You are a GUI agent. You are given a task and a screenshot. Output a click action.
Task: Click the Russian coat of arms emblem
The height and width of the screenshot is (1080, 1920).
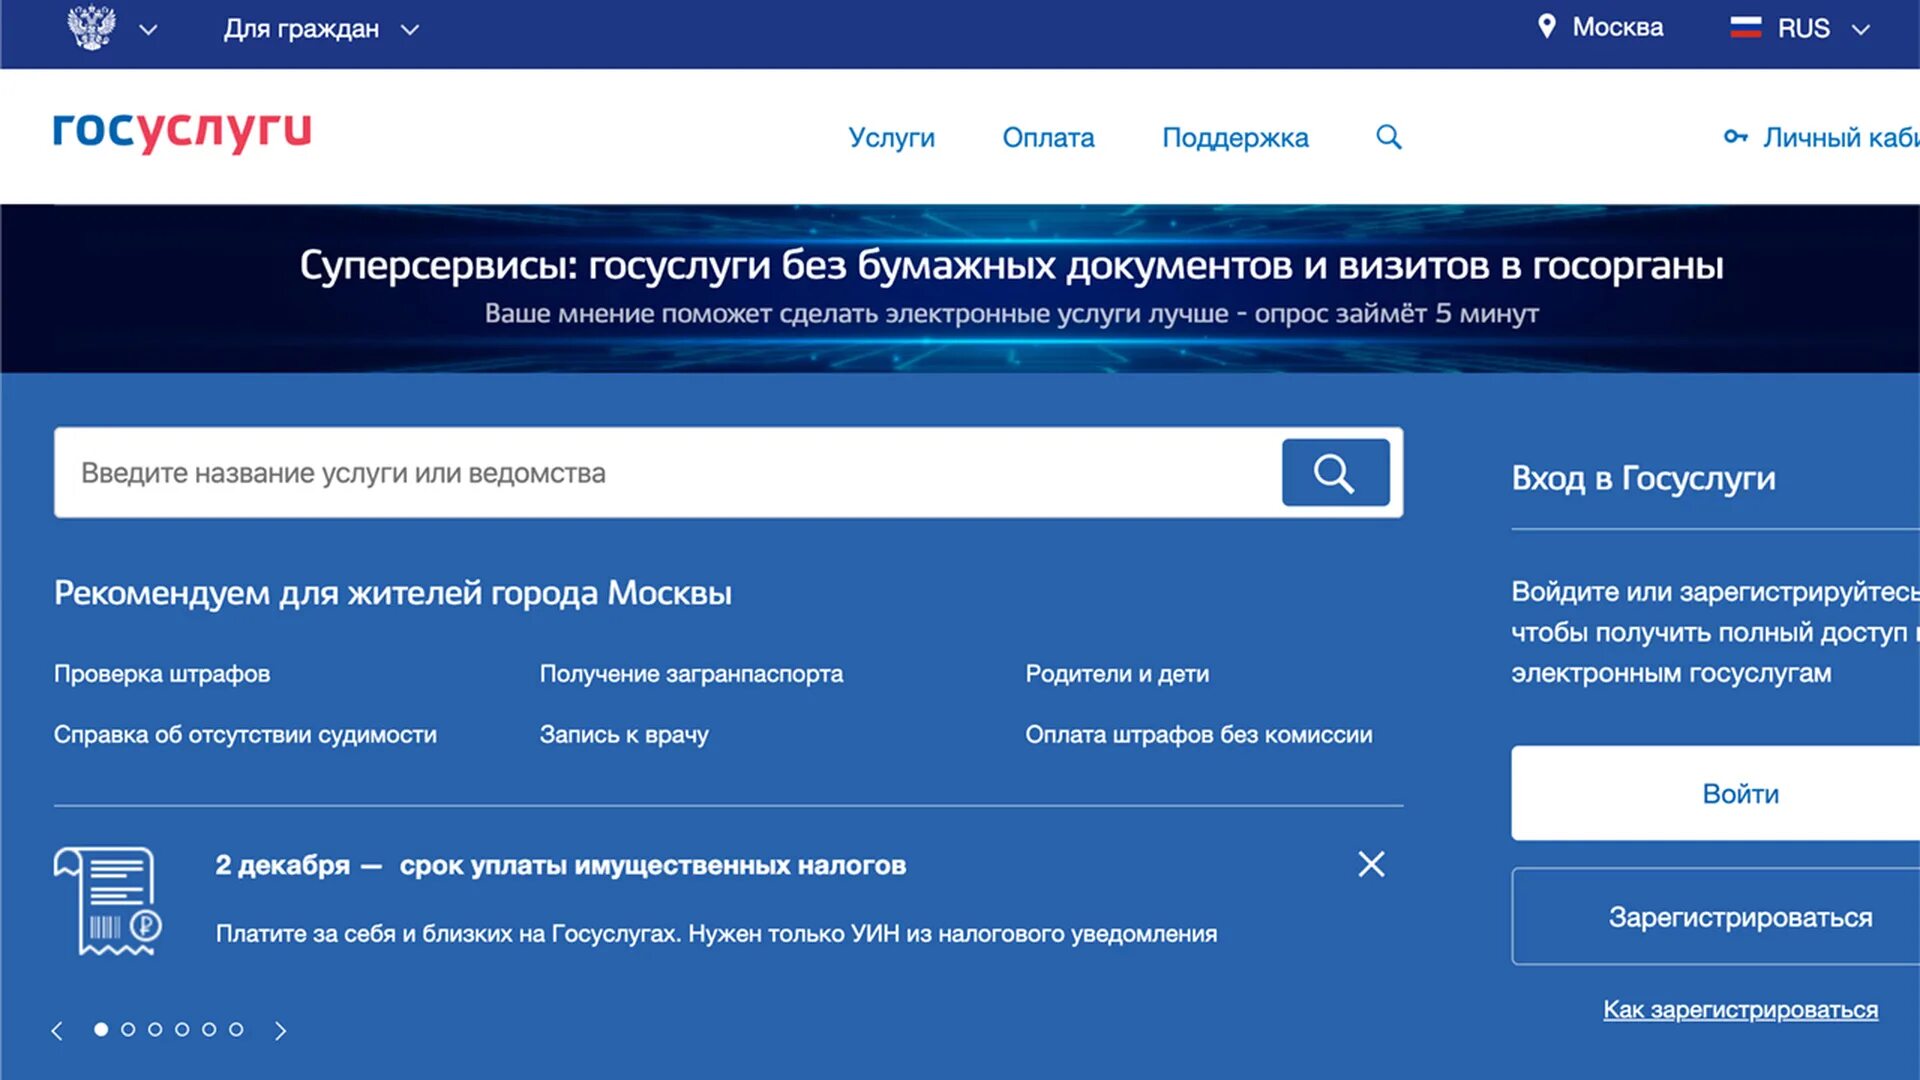(x=91, y=27)
